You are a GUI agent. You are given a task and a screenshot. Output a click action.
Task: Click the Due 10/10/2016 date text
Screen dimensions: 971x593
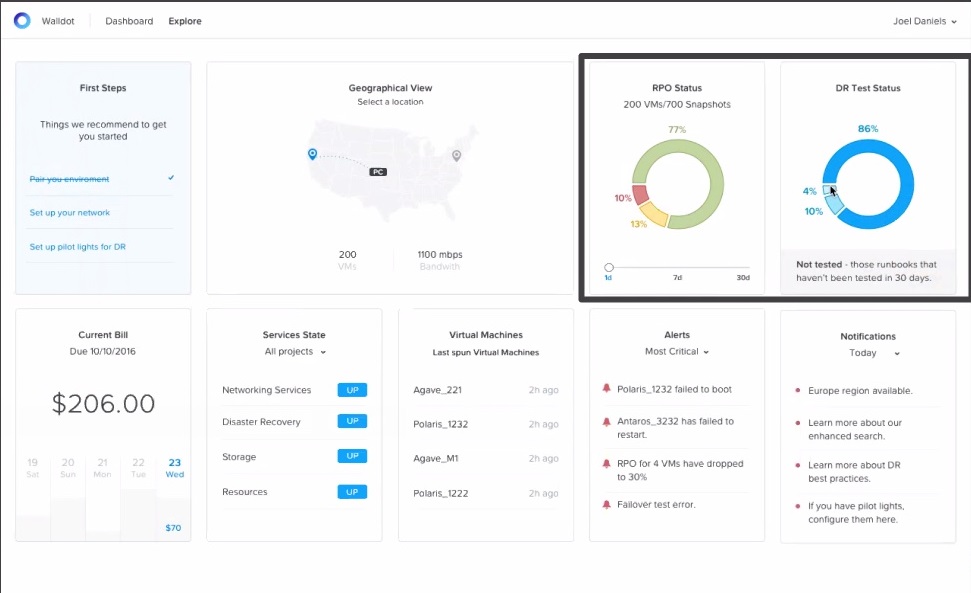103,352
